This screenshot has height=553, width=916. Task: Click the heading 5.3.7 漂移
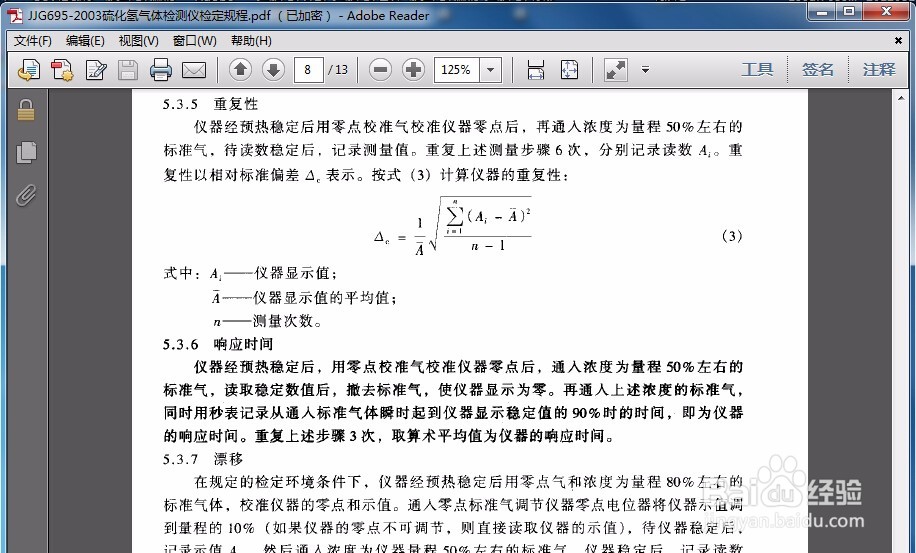[203, 460]
